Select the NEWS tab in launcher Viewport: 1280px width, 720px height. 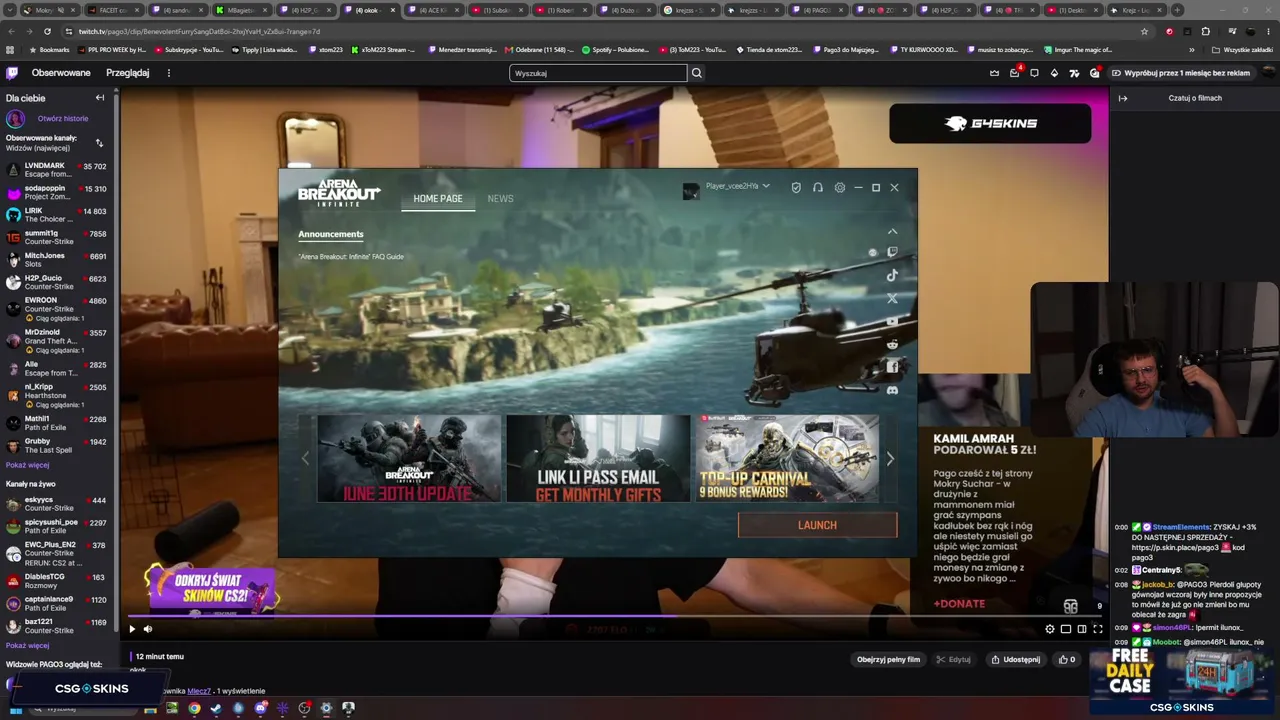(x=500, y=199)
